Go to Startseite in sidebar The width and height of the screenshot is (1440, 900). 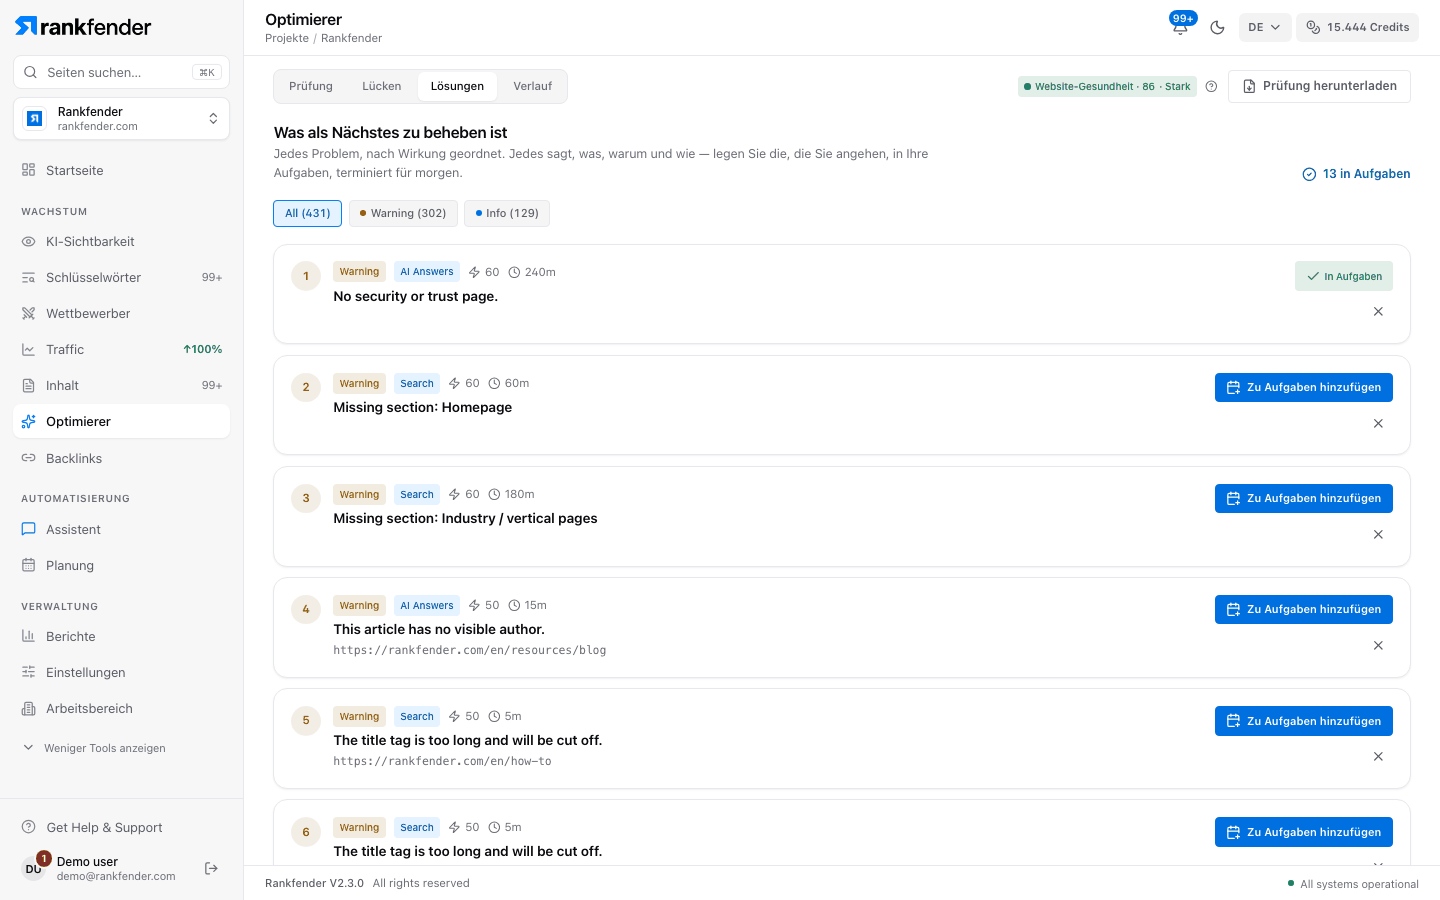[x=121, y=170]
